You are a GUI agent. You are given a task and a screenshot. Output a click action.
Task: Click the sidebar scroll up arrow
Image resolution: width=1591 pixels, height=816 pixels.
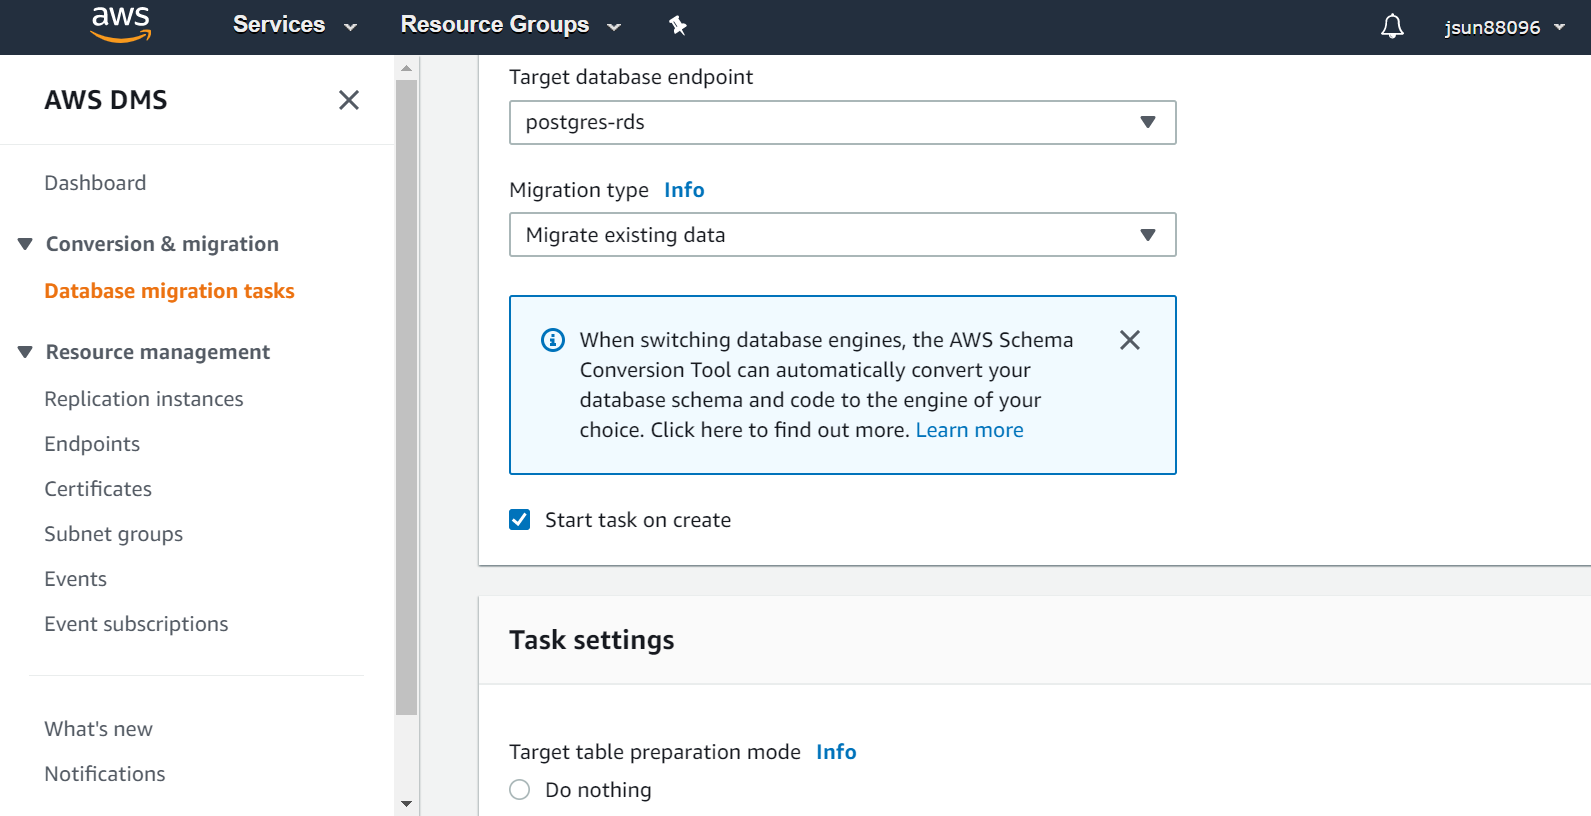click(x=406, y=68)
